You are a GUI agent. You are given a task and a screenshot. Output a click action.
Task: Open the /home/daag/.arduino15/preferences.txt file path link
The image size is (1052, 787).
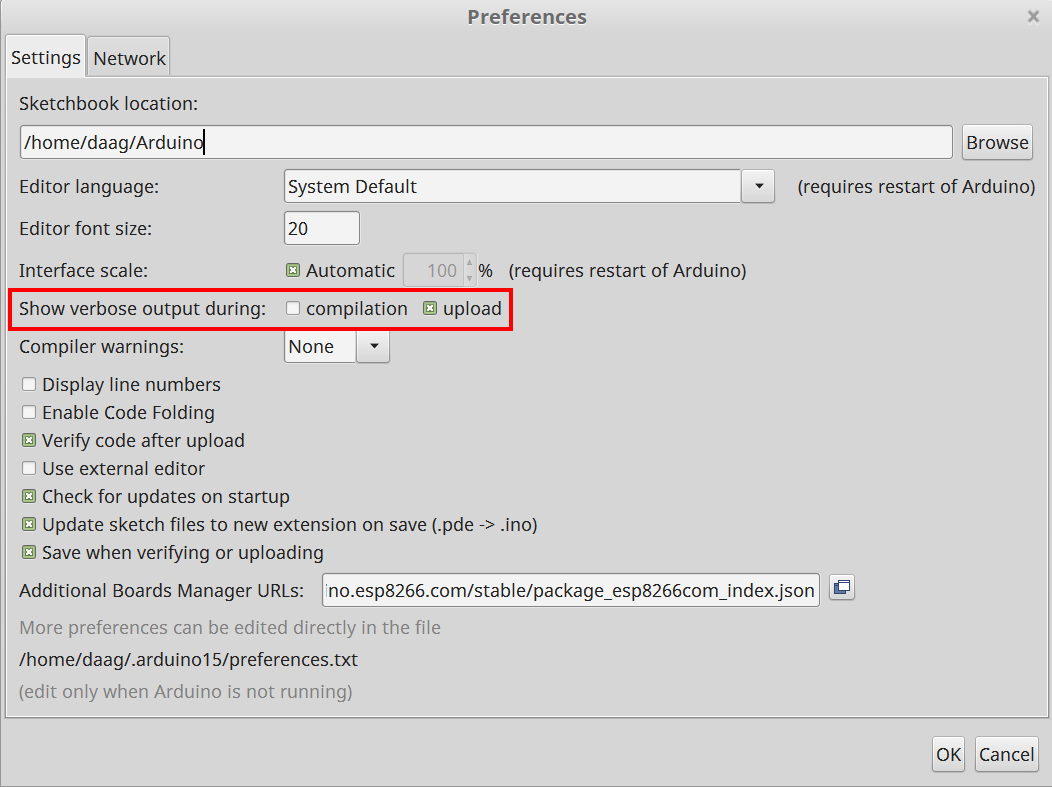coord(189,660)
